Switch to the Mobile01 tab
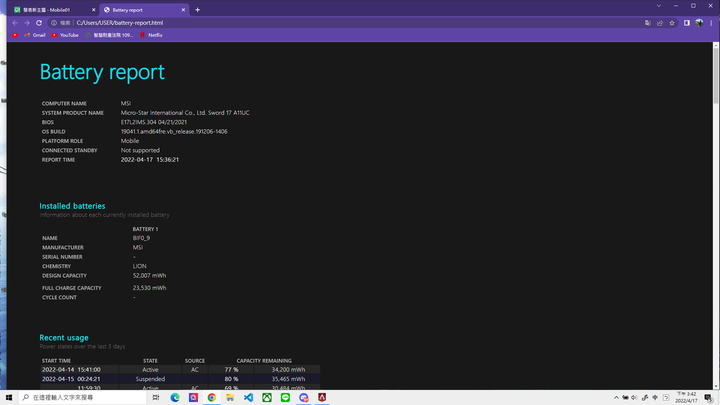 pos(51,10)
